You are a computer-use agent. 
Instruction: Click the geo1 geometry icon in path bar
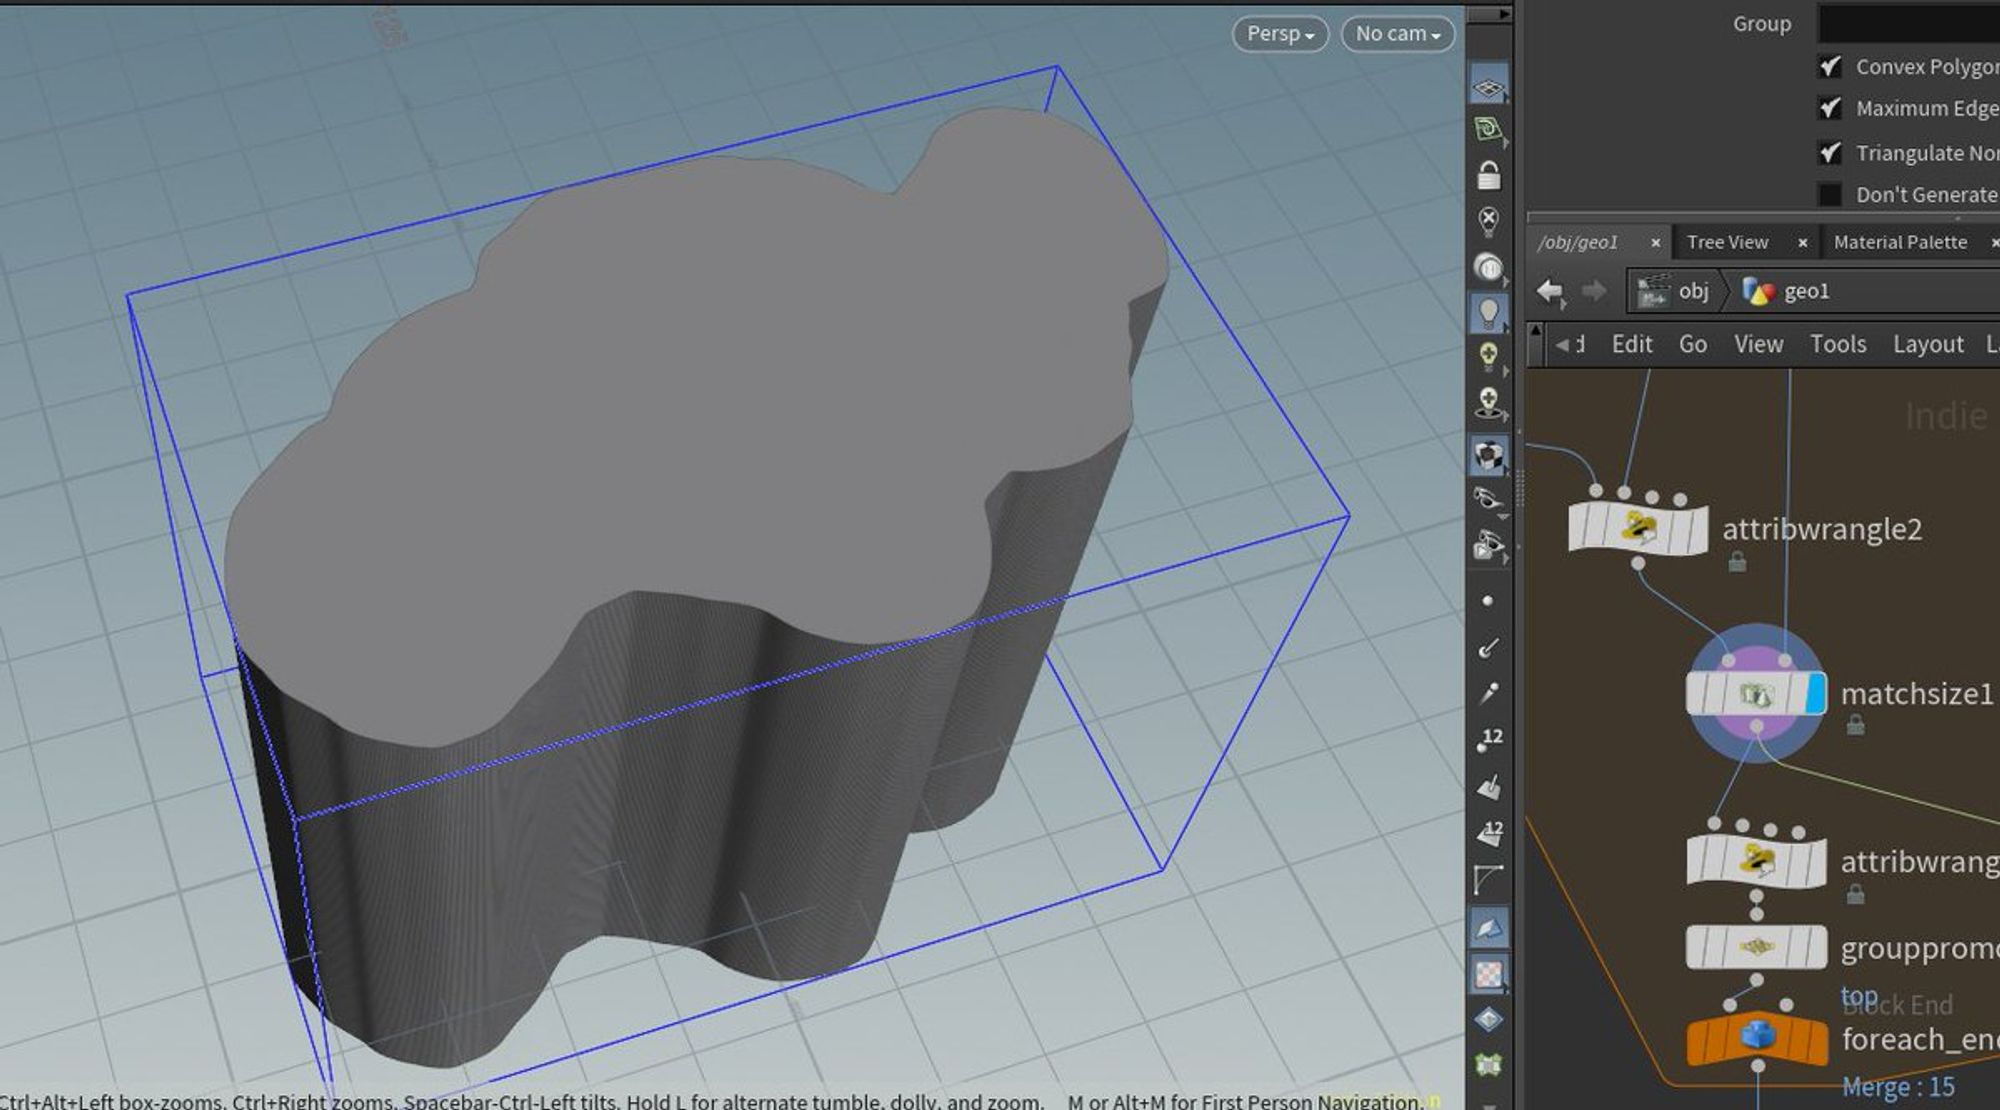click(x=1757, y=291)
